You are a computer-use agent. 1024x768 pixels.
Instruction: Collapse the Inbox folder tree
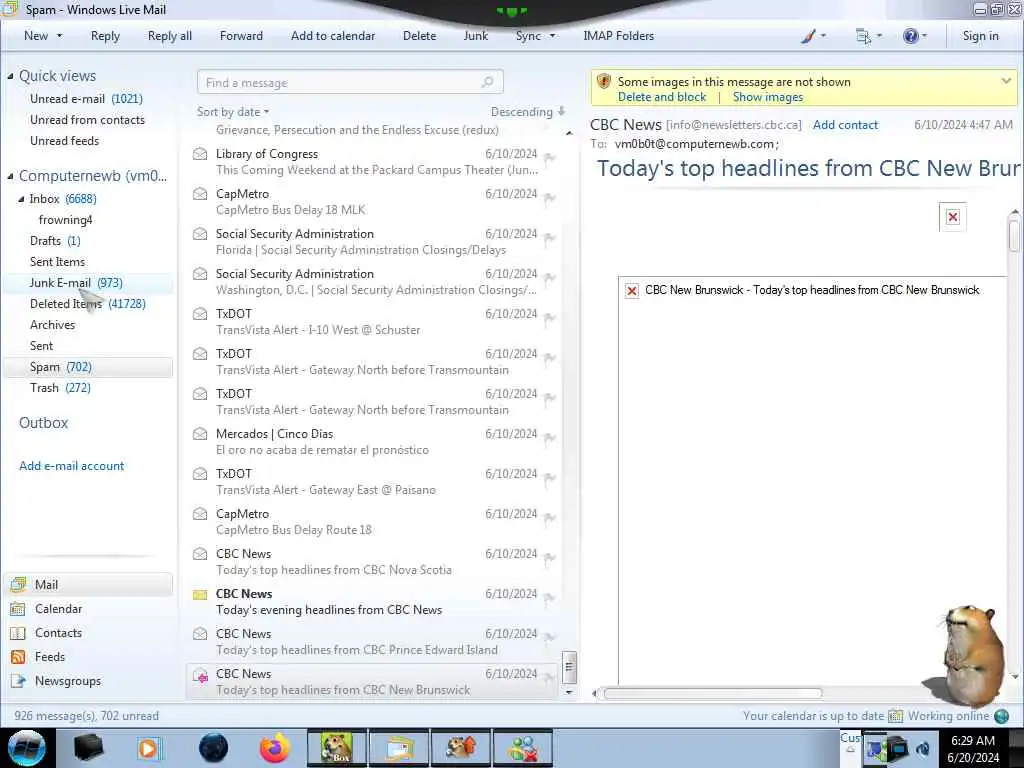click(21, 199)
